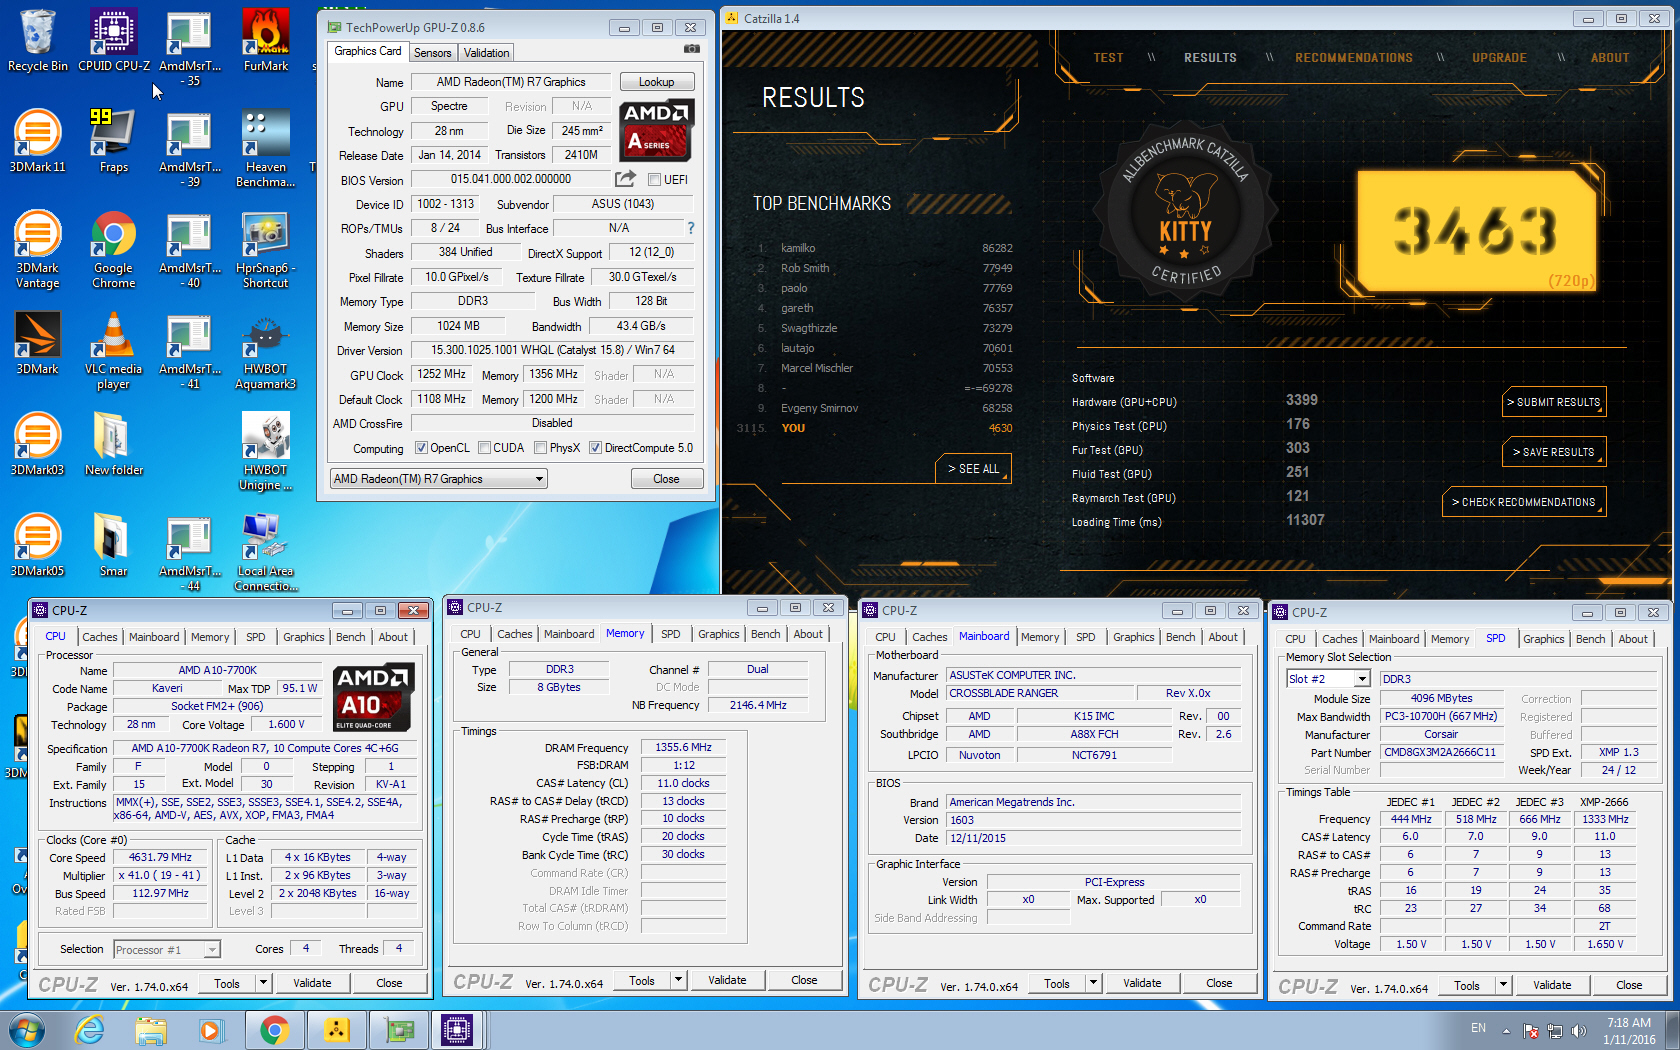Open the VLC media player desktop icon
Image resolution: width=1680 pixels, height=1050 pixels.
coord(114,350)
